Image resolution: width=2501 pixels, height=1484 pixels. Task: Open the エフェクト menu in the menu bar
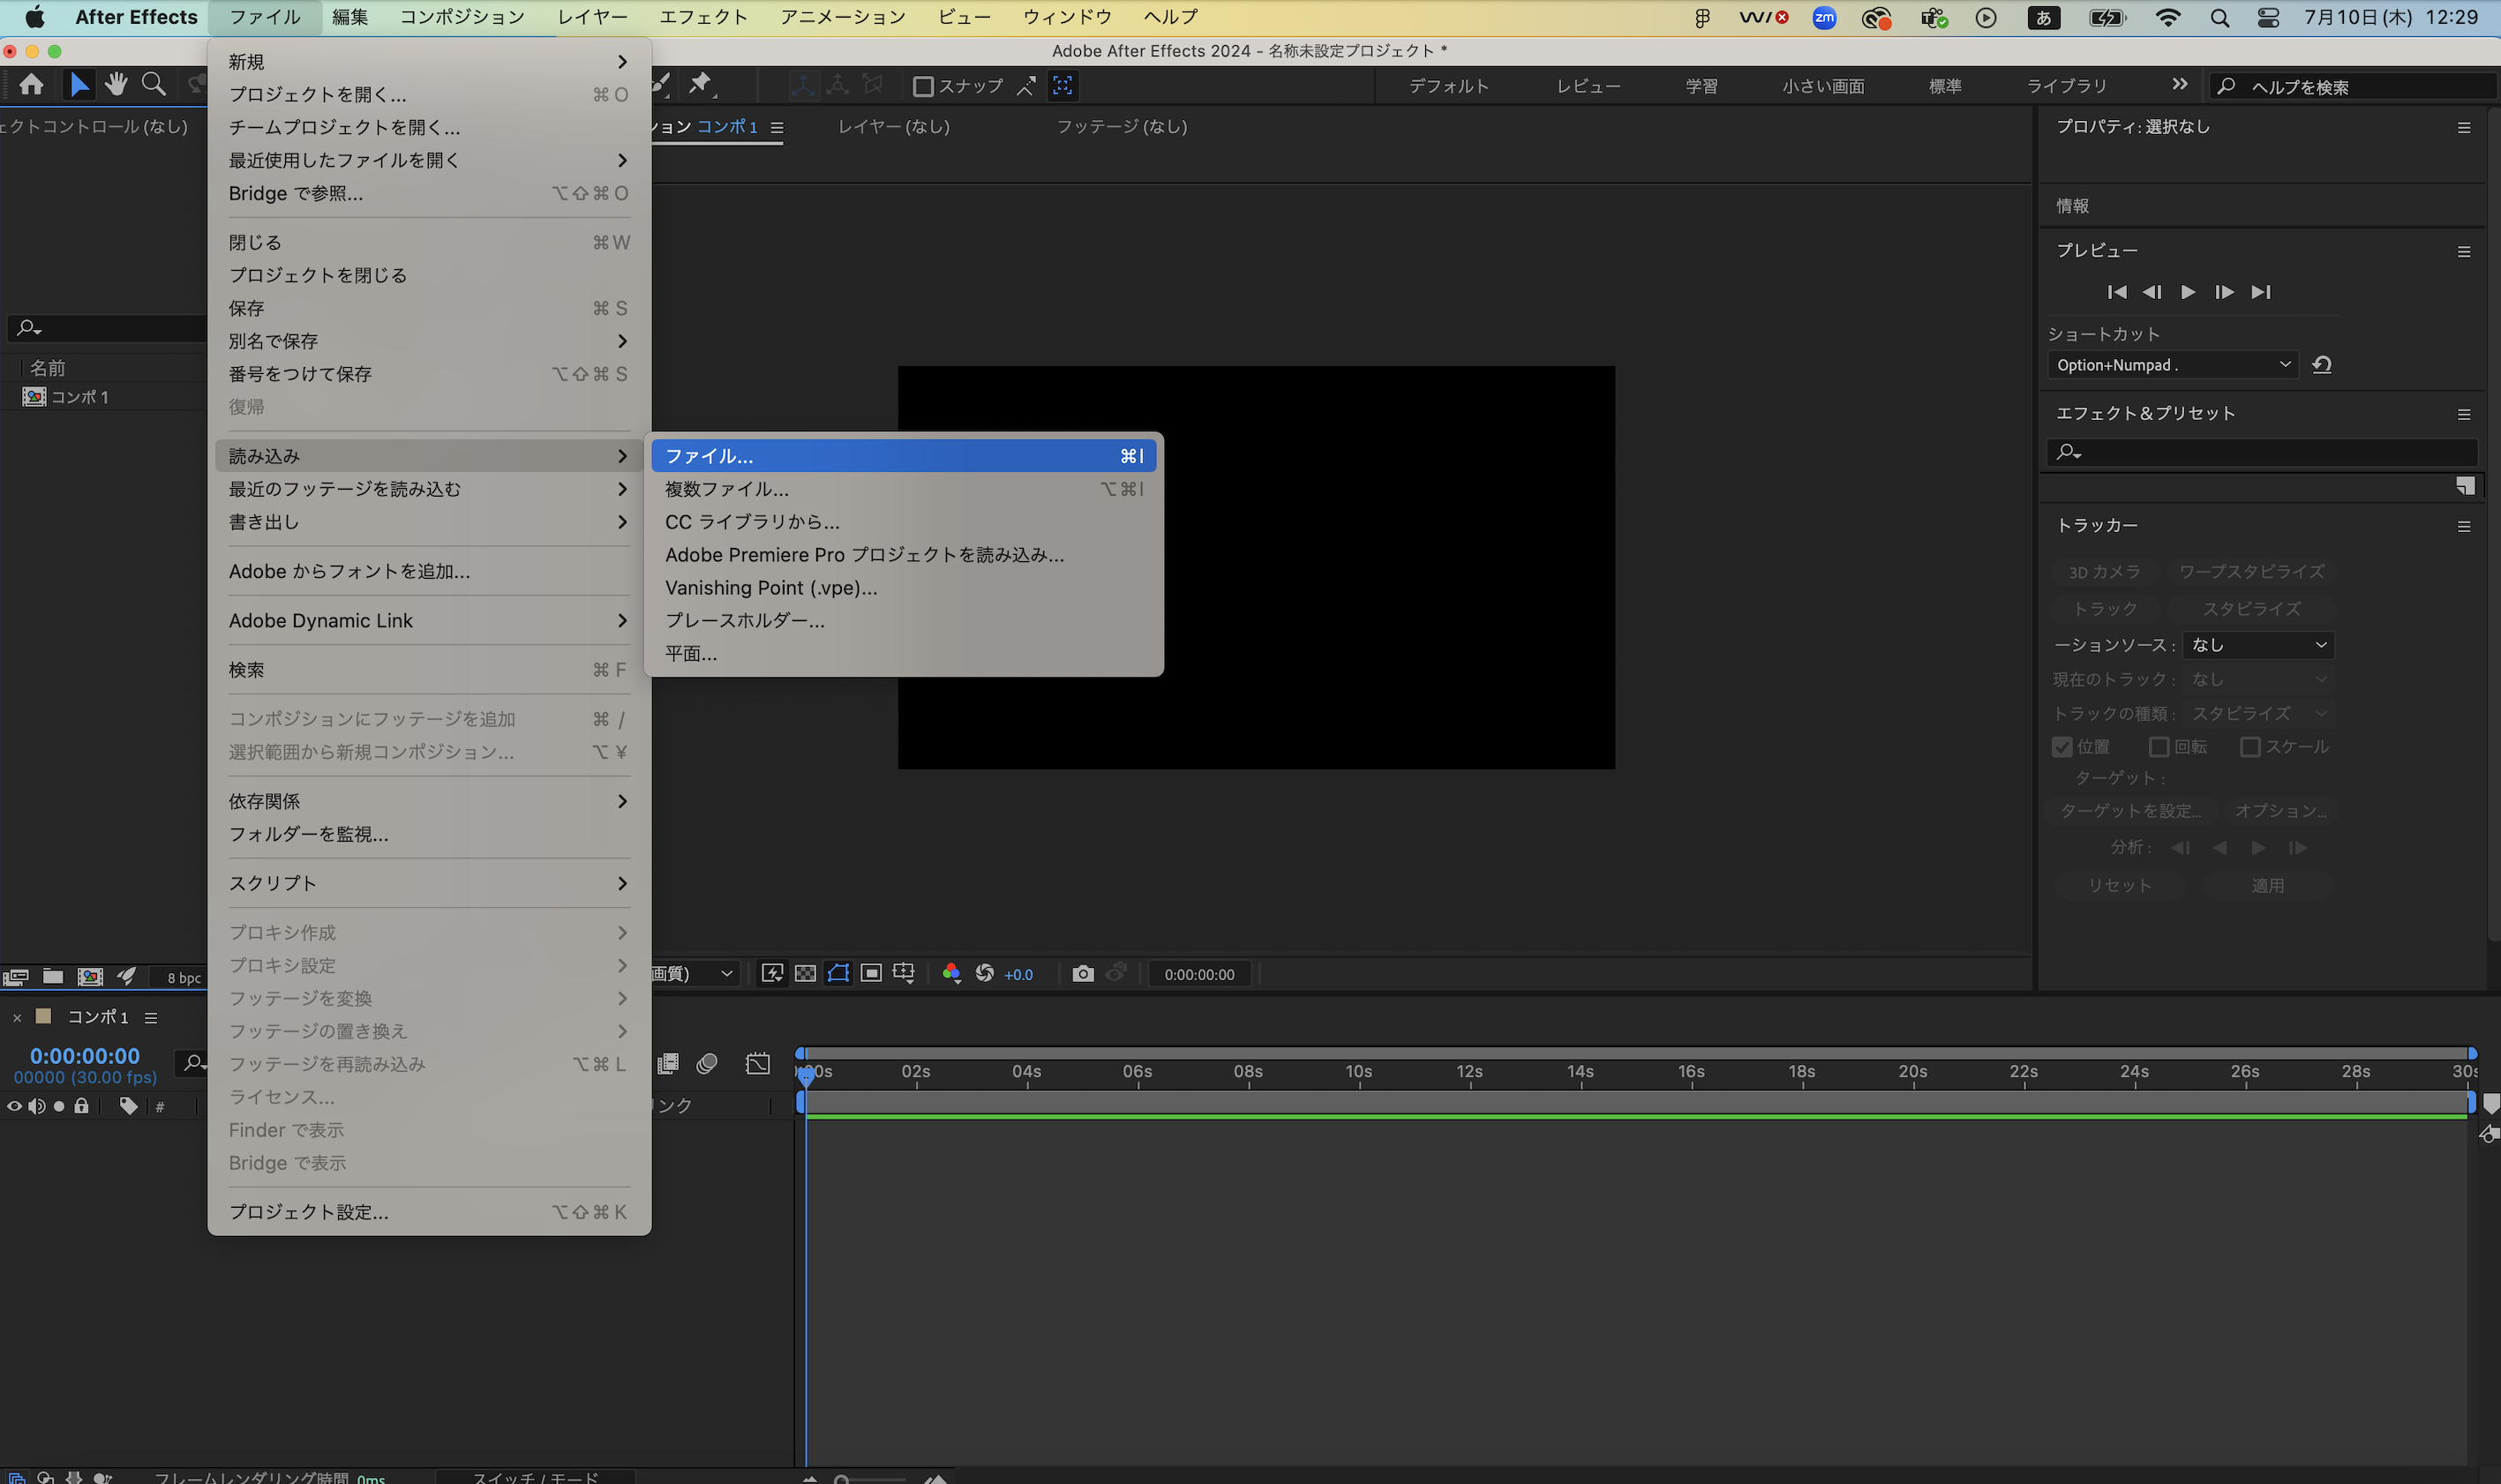tap(703, 17)
